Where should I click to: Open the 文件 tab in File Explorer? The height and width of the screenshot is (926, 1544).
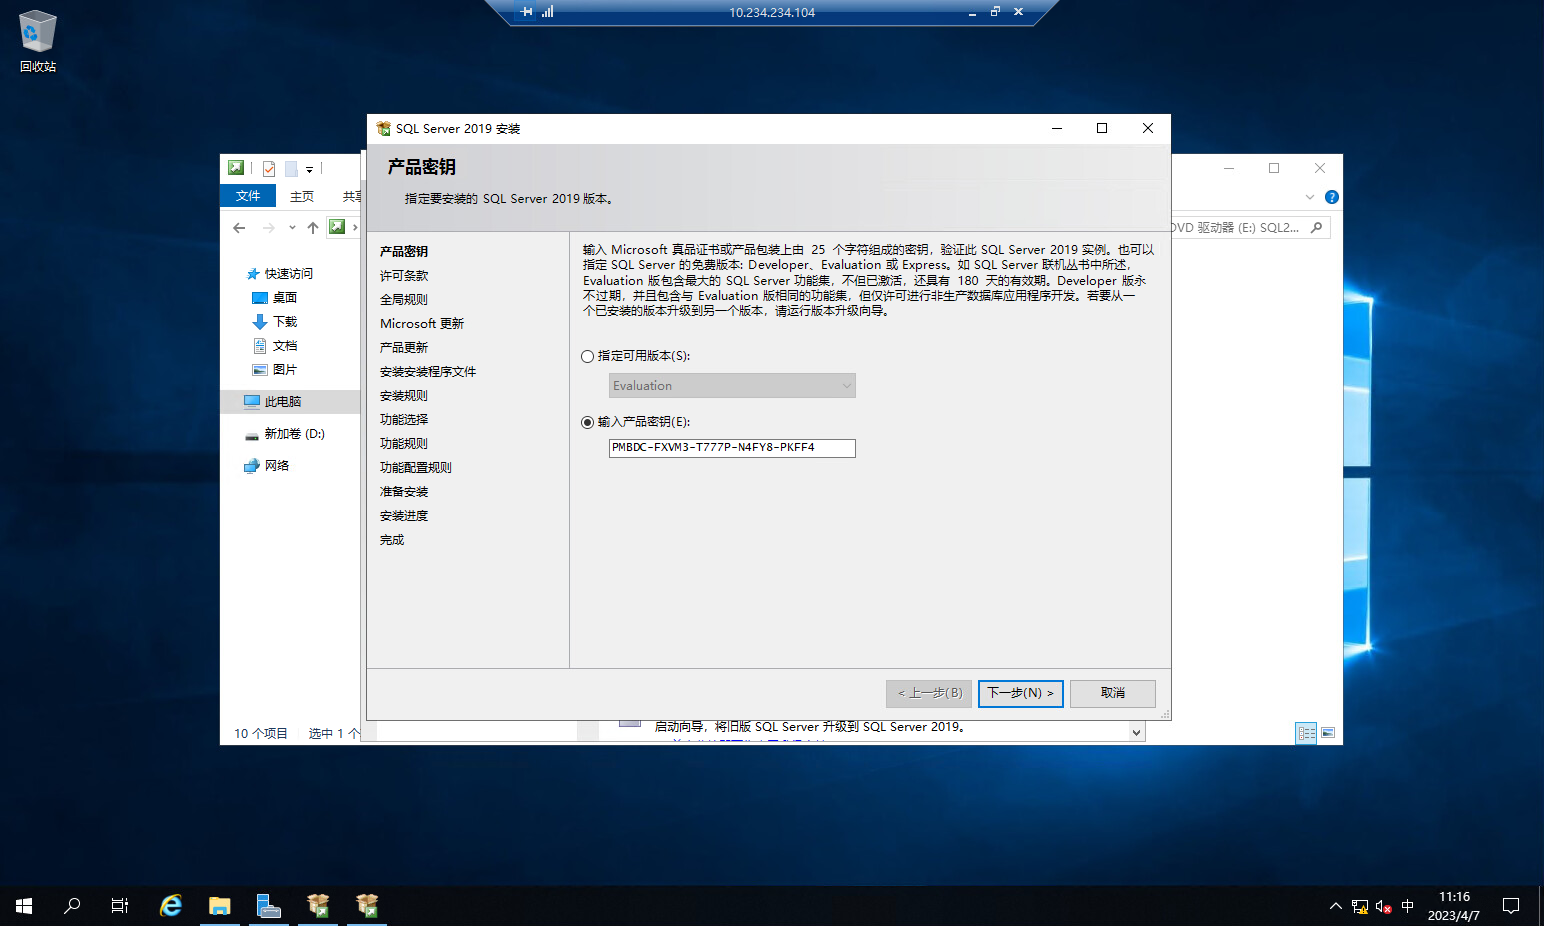pos(248,196)
